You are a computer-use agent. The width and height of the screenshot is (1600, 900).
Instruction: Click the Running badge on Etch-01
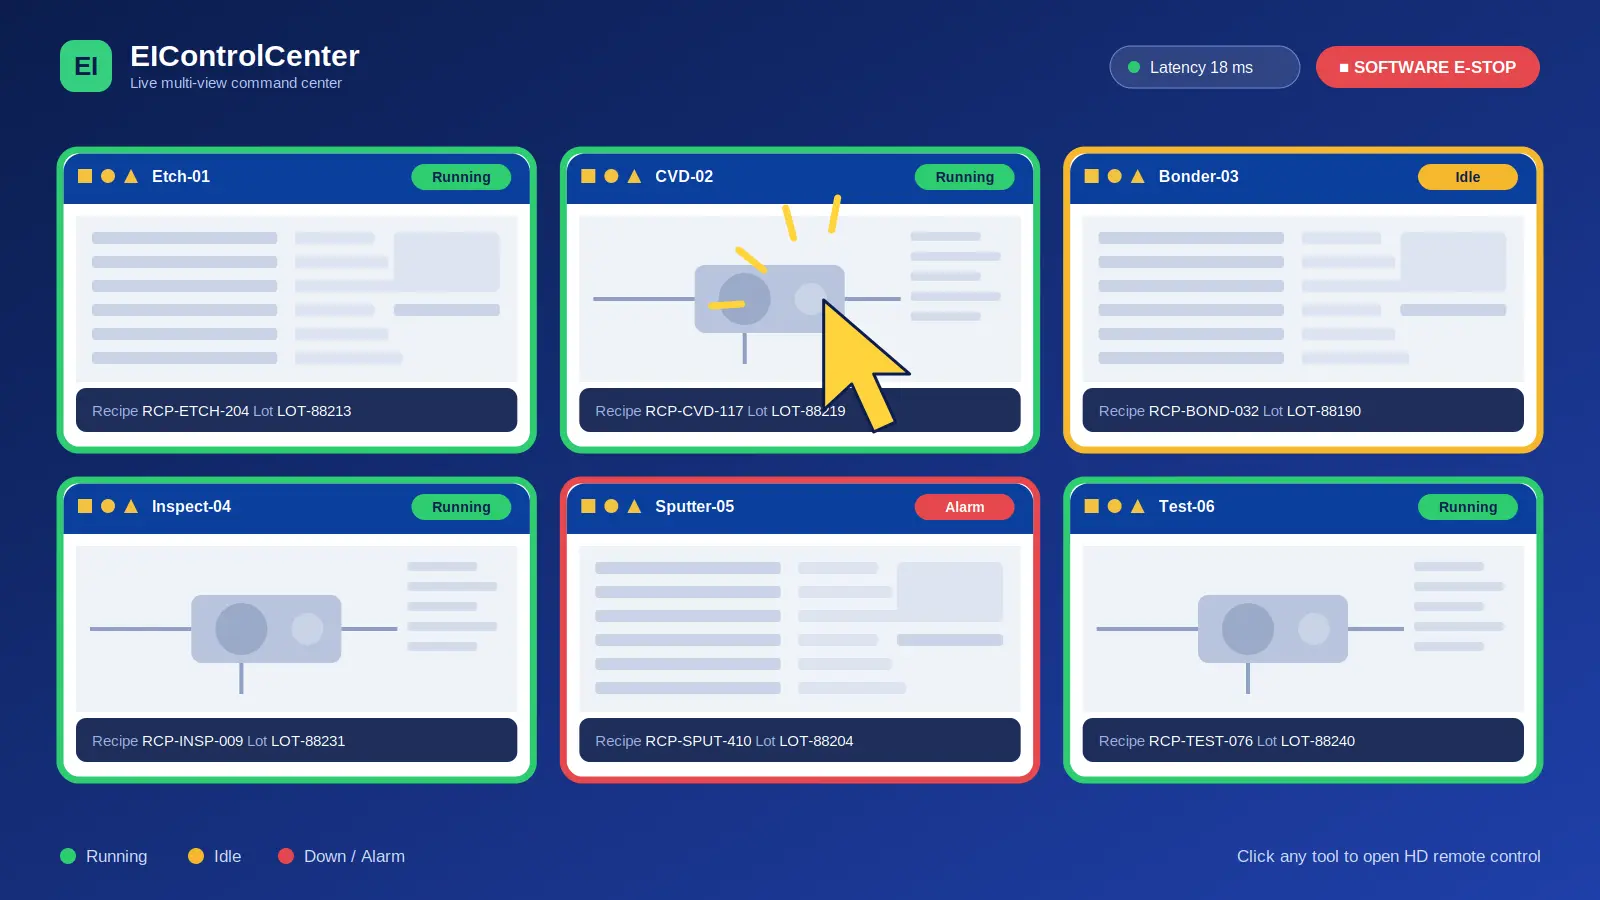(461, 177)
